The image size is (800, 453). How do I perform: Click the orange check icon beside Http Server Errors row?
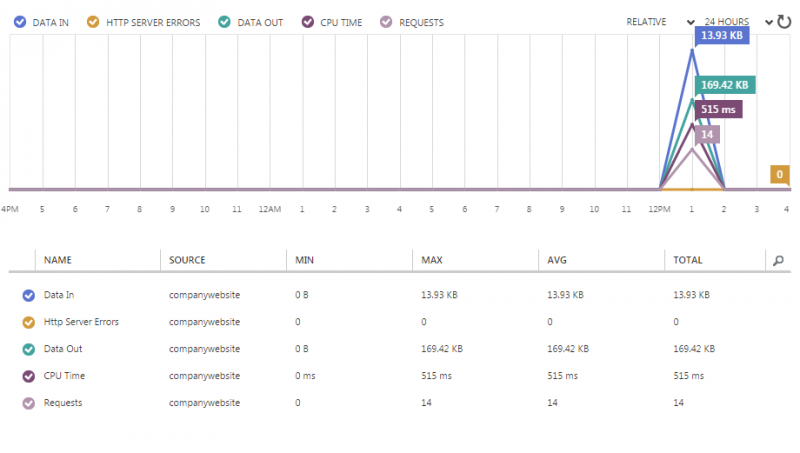28,322
